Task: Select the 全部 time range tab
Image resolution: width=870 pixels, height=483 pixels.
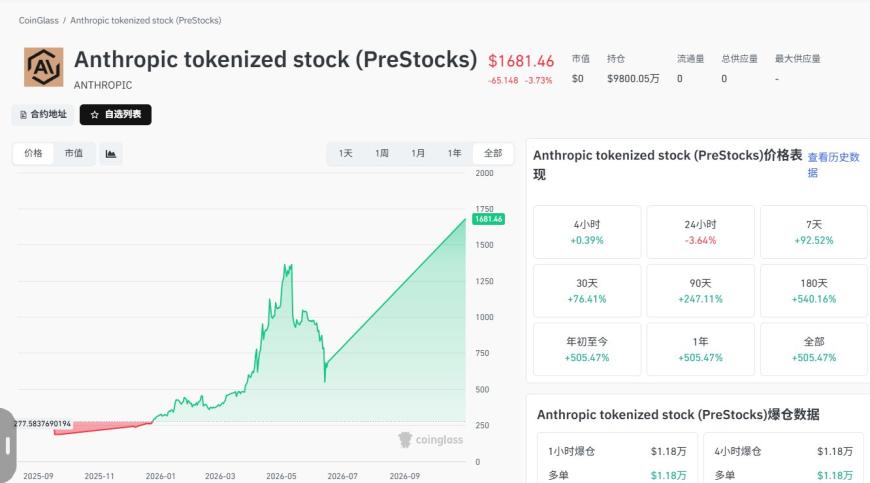Action: tap(493, 154)
